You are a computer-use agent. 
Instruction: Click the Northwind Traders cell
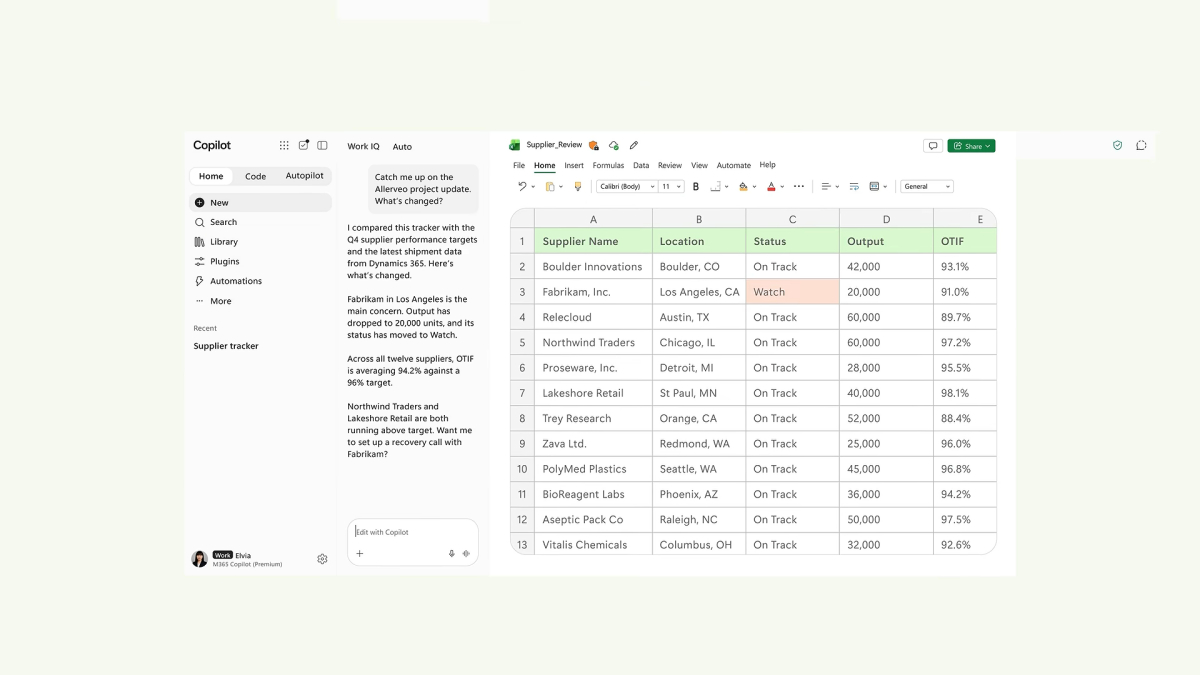[x=593, y=342]
